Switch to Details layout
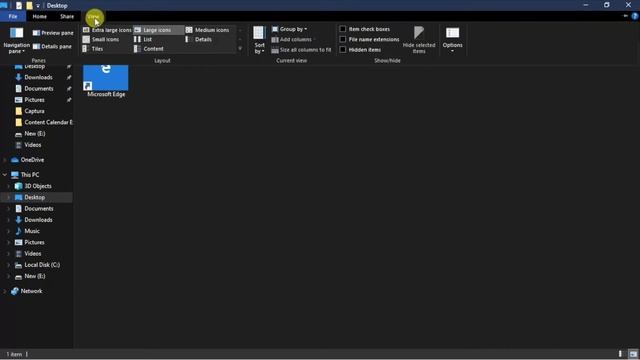The image size is (640, 360). point(199,39)
